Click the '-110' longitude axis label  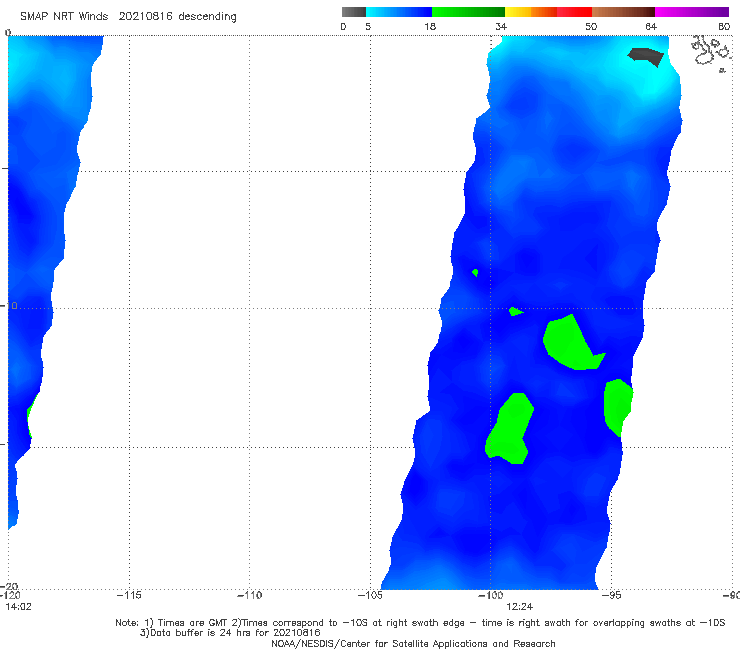[249, 595]
